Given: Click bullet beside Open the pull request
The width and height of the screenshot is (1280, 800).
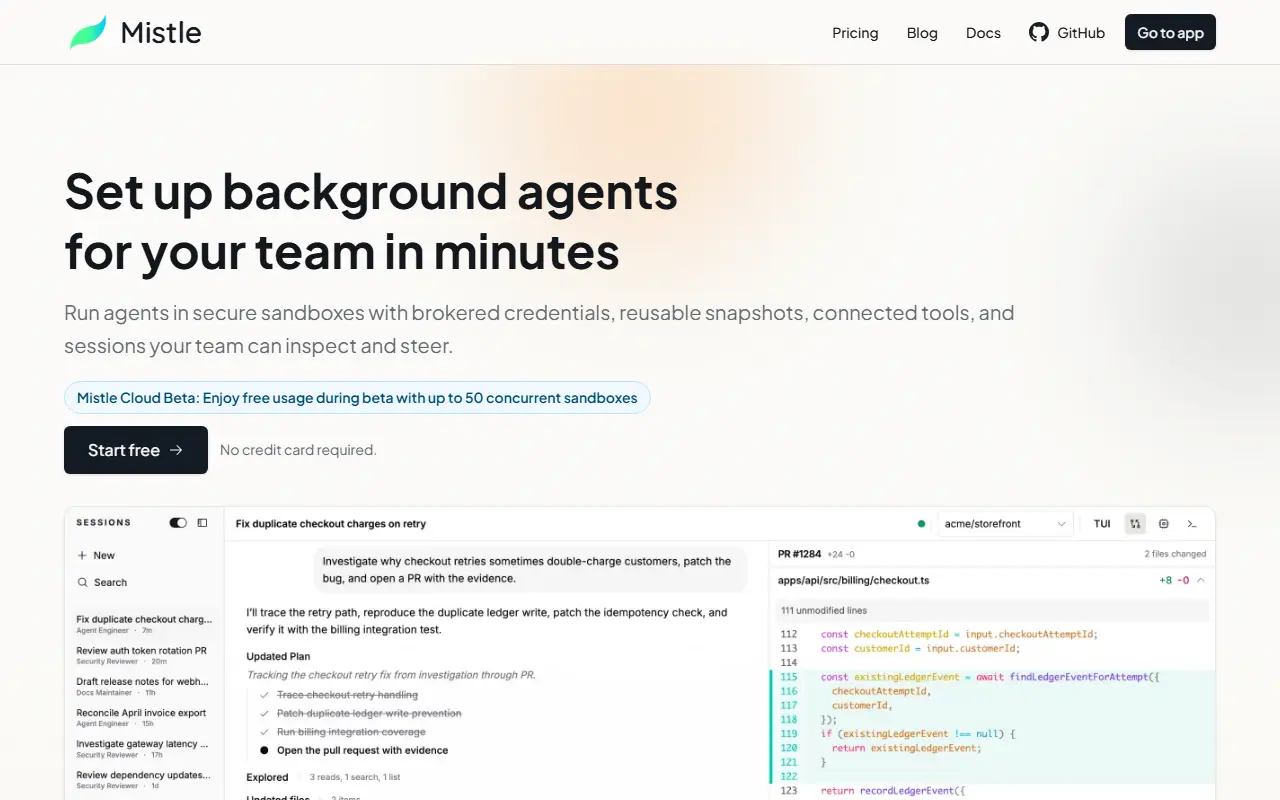Looking at the screenshot, I should tap(265, 750).
